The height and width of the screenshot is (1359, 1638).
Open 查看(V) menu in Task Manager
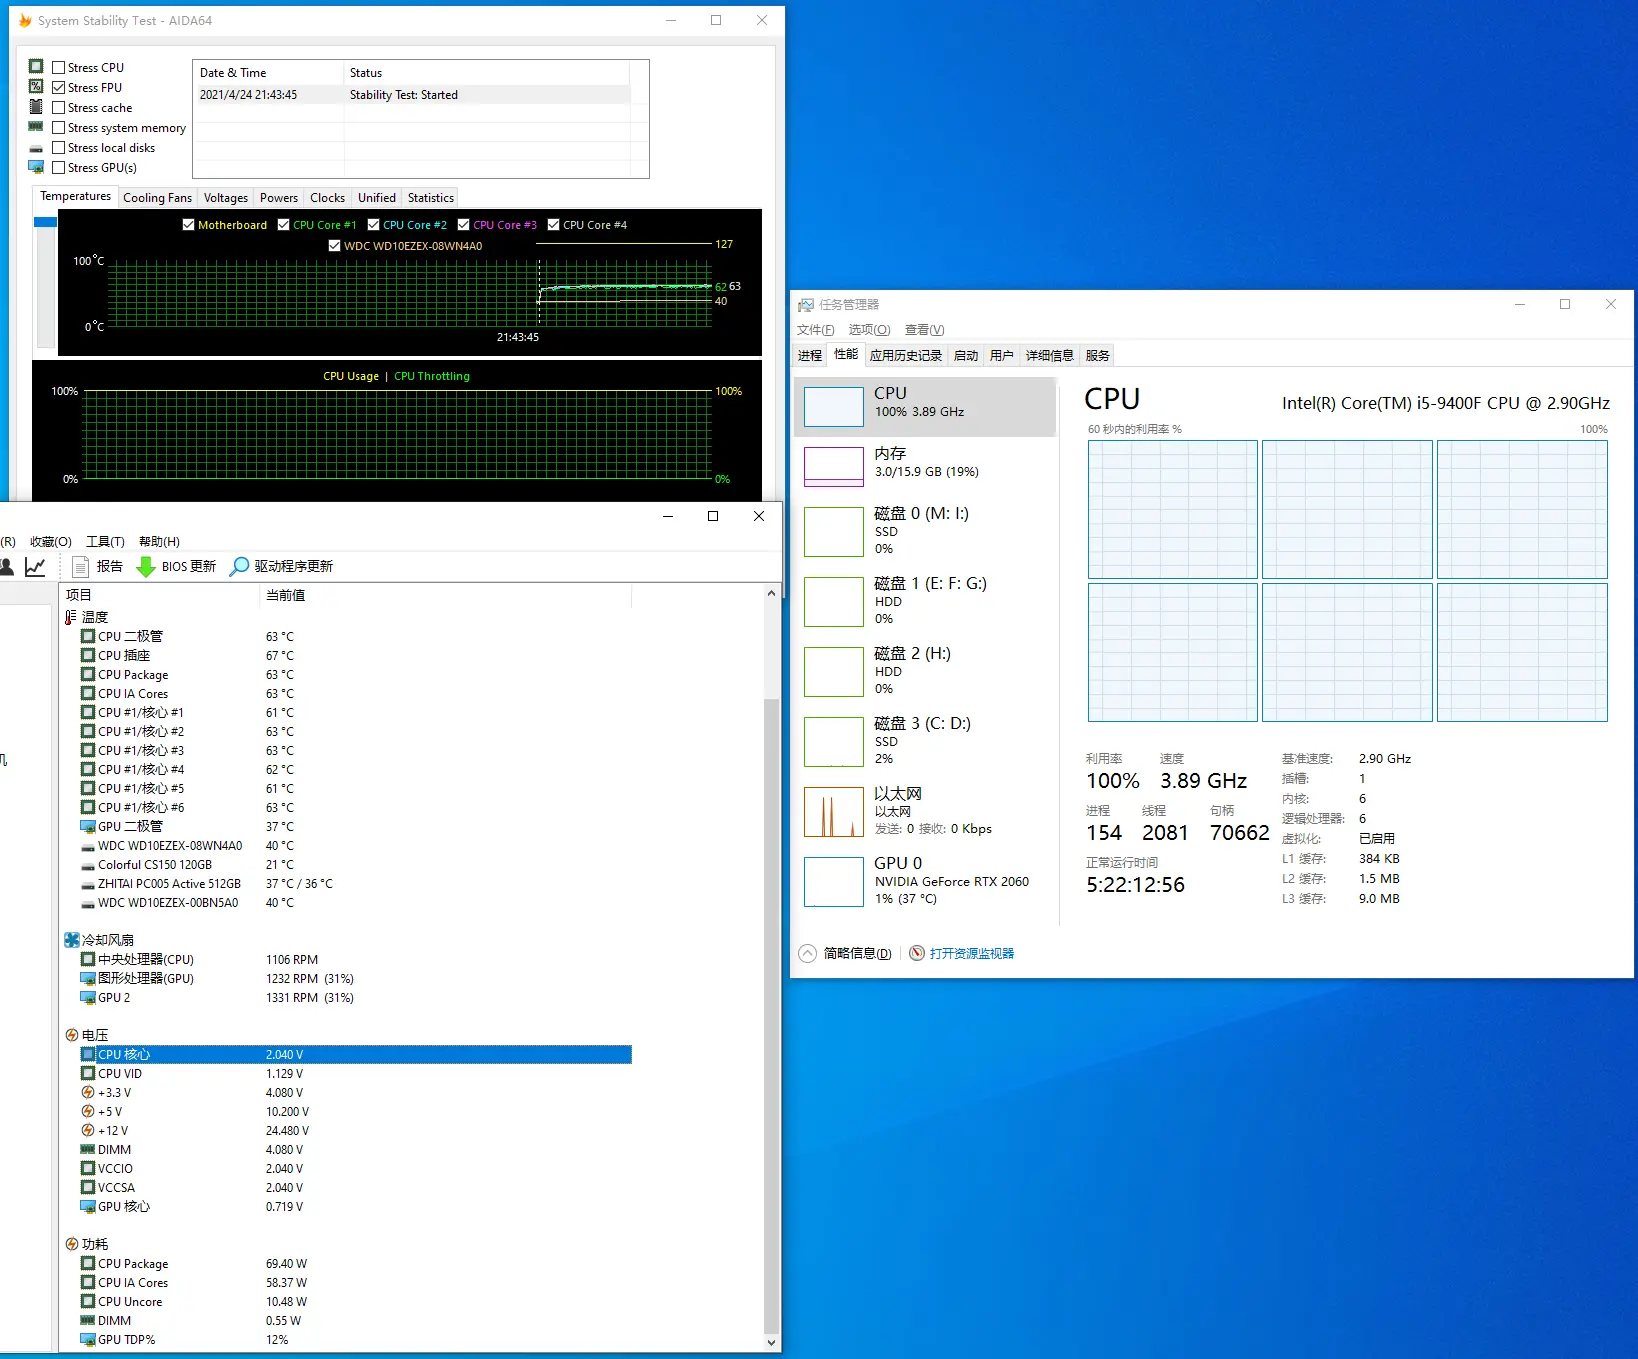[924, 330]
